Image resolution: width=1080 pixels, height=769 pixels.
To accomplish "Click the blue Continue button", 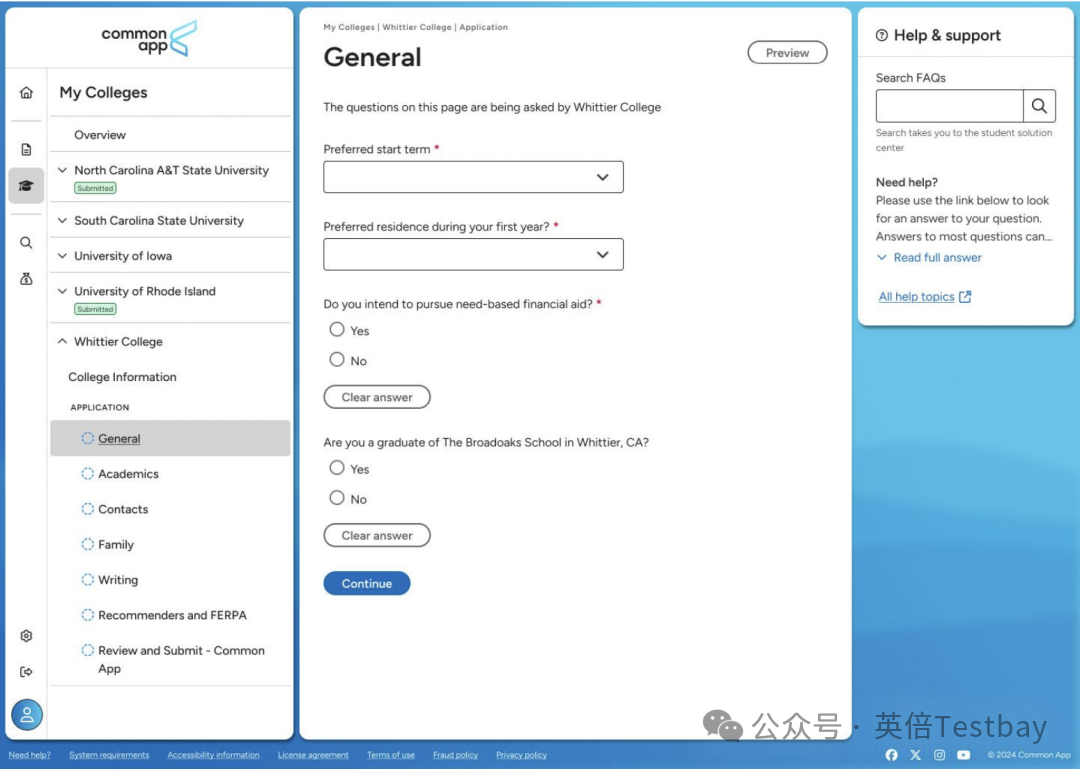I will point(366,584).
